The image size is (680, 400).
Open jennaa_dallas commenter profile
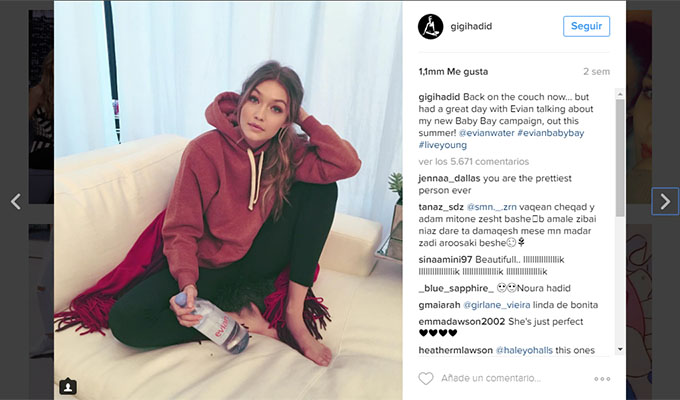click(x=449, y=178)
